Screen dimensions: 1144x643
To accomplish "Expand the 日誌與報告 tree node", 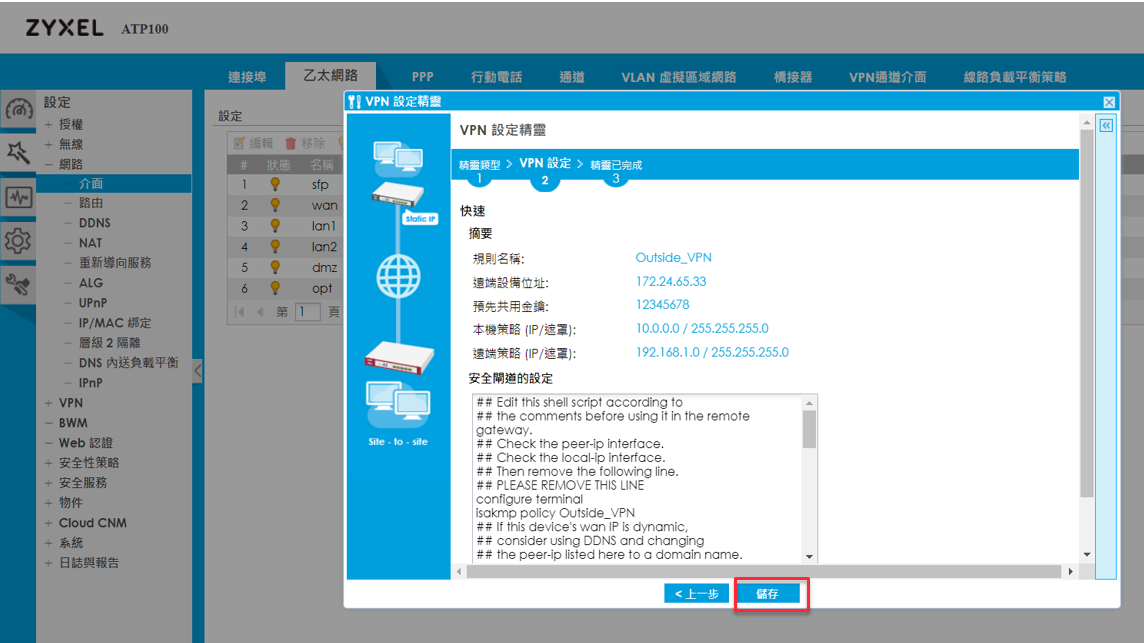I will click(x=48, y=563).
